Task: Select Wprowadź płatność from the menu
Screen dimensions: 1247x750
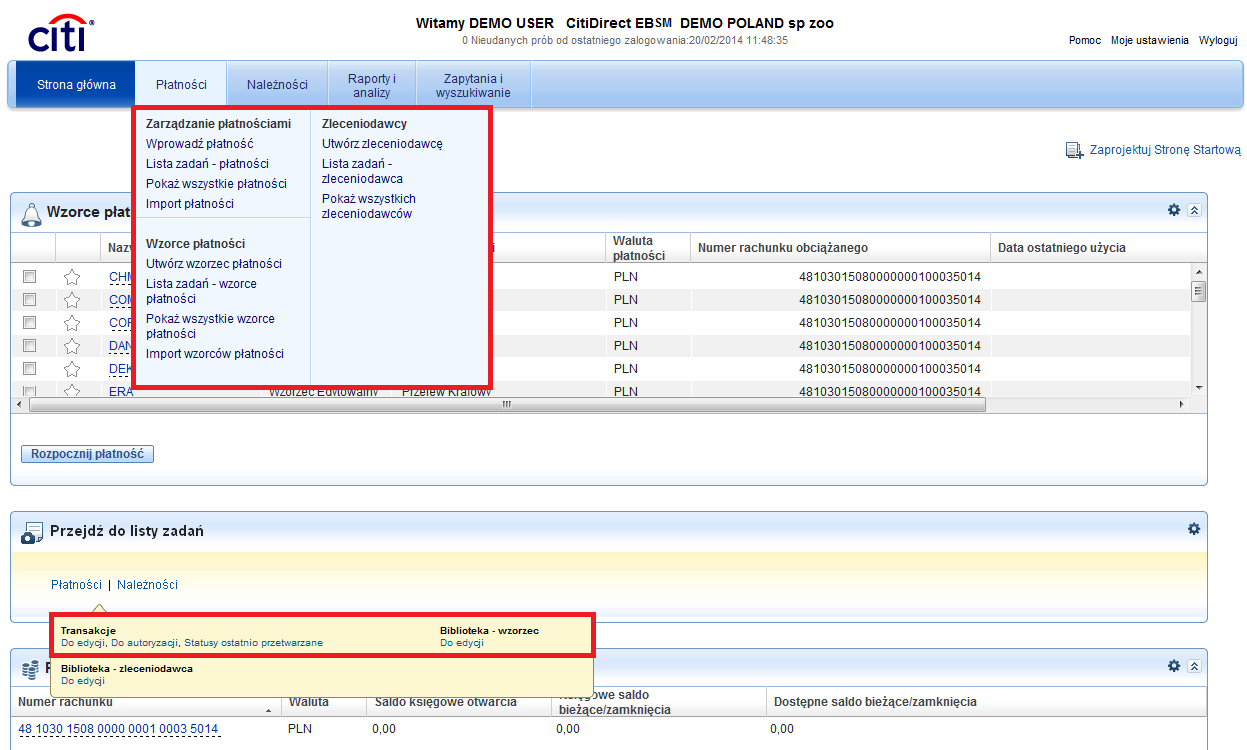Action: click(199, 144)
